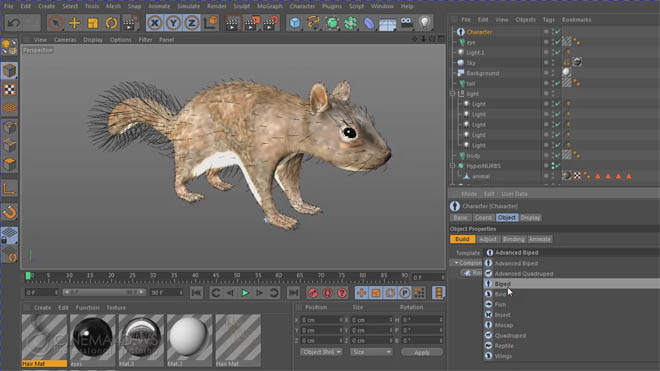The height and width of the screenshot is (371, 660).
Task: Select the Adjust tab
Action: coord(488,239)
